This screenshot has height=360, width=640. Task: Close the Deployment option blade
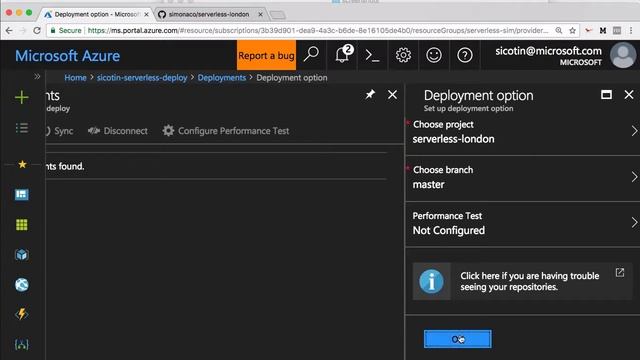coord(629,95)
